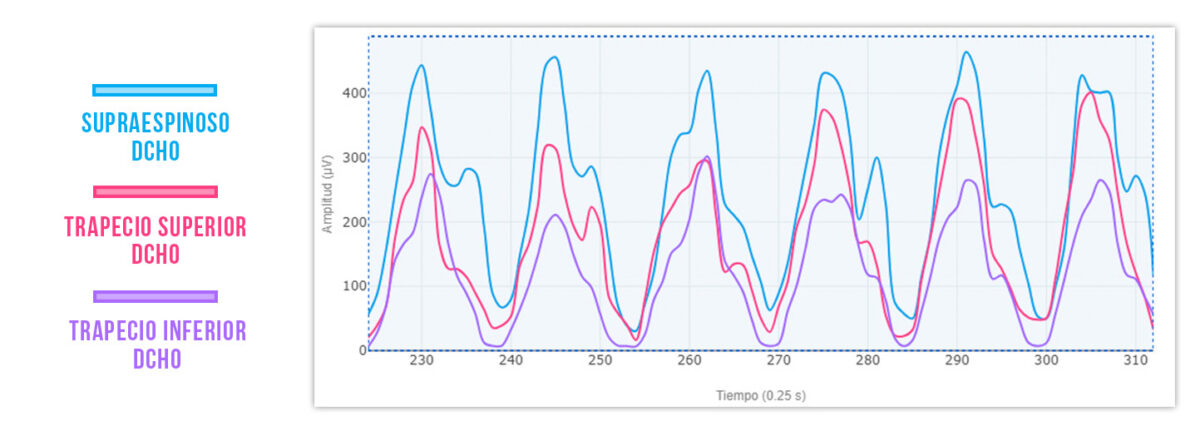This screenshot has width=1200, height=436.
Task: Click the pink curve peak near time 305
Action: point(1090,92)
